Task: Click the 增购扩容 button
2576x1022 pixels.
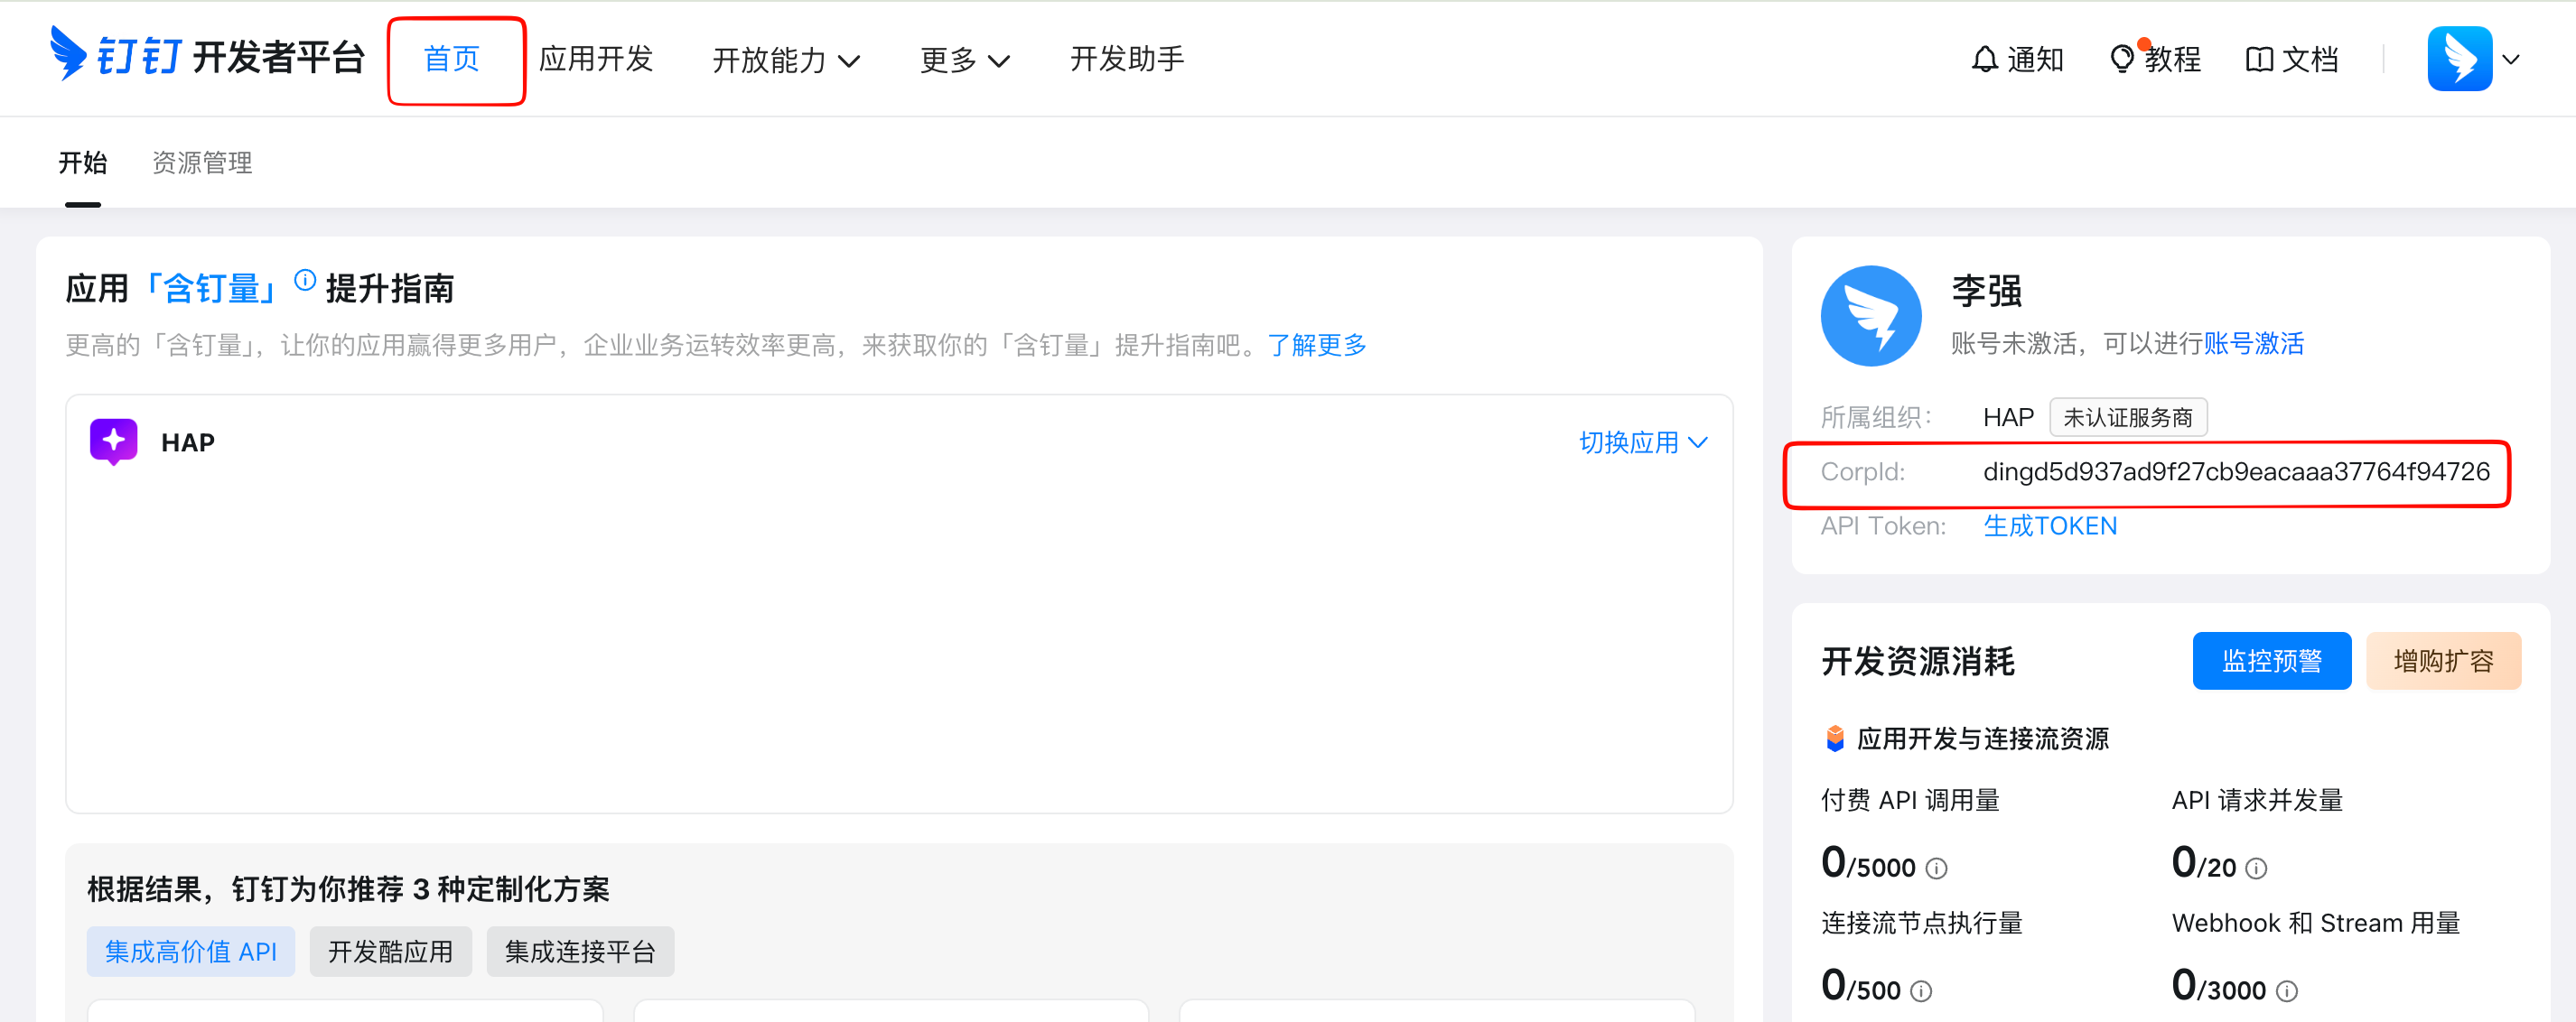Action: [x=2443, y=661]
